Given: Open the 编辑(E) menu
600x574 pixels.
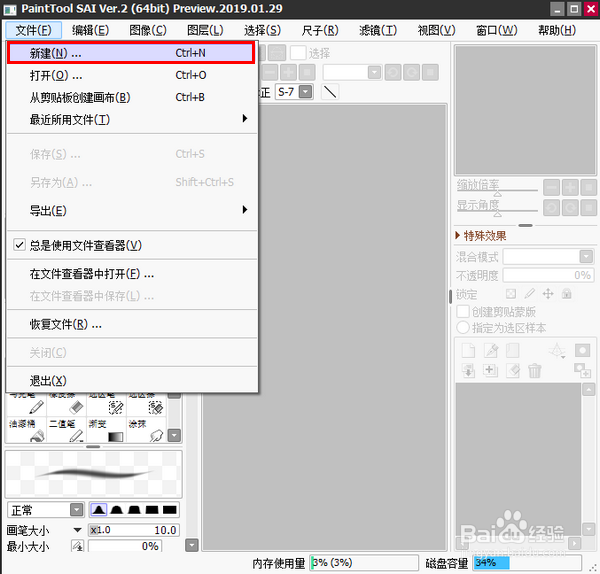Looking at the screenshot, I should [91, 30].
